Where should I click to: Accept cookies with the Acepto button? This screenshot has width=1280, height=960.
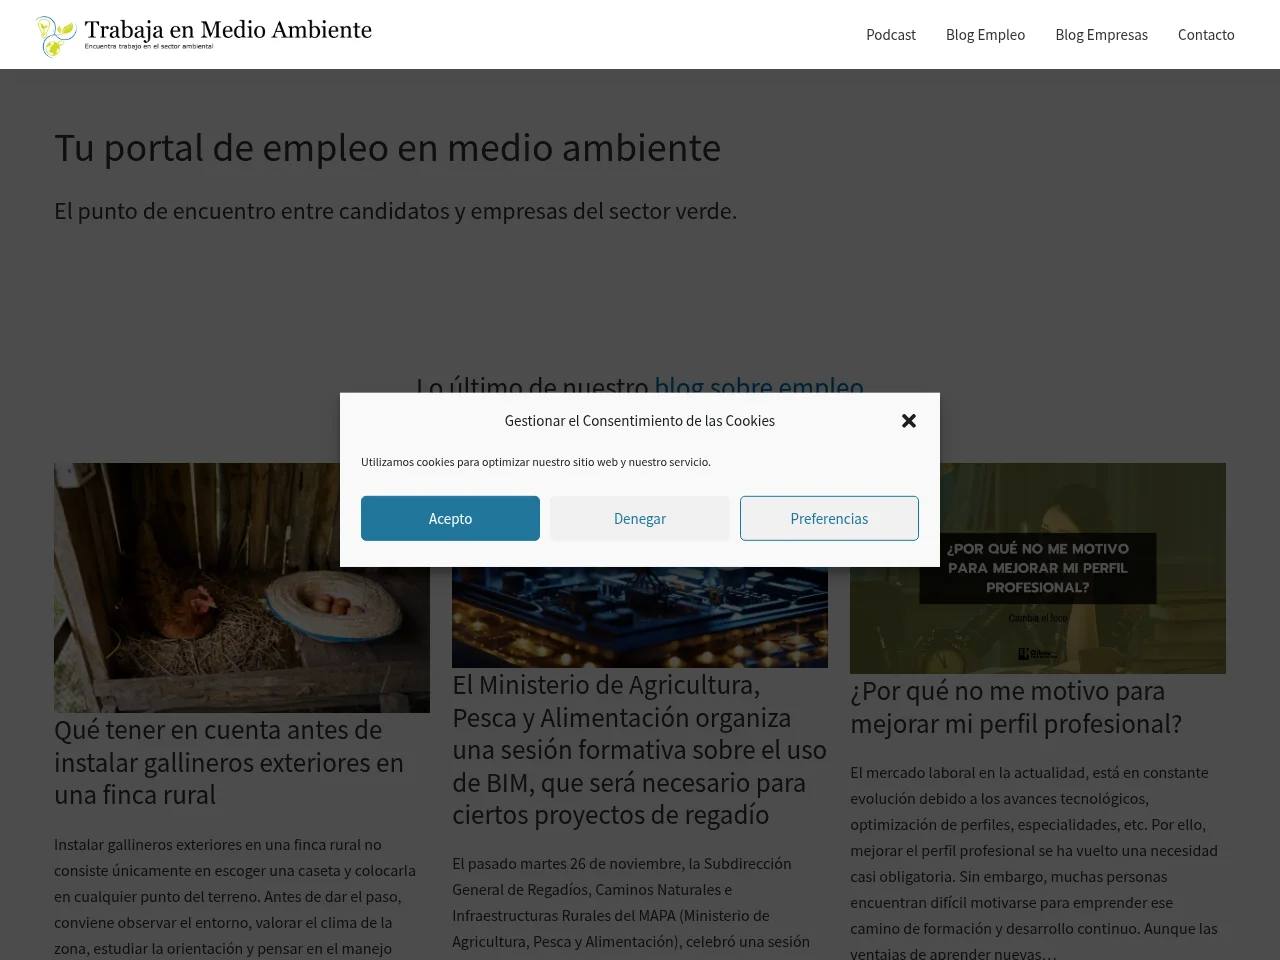point(450,518)
